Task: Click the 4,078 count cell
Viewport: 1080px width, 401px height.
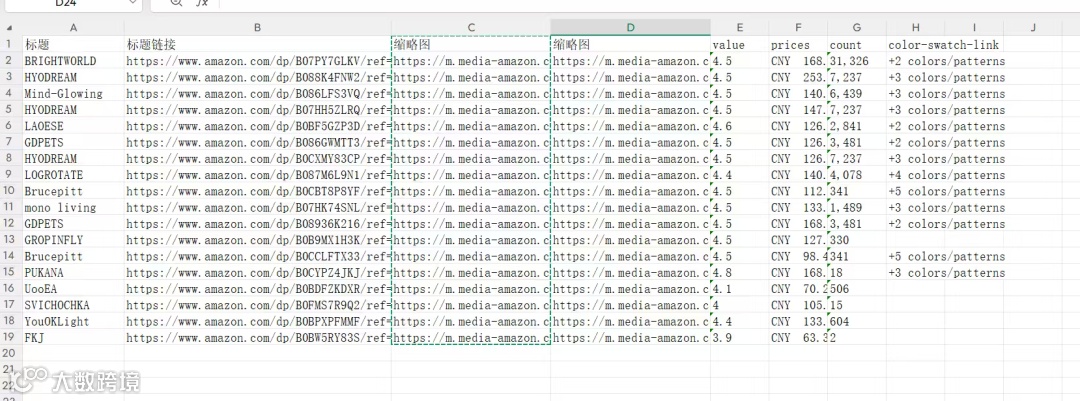Action: (856, 175)
